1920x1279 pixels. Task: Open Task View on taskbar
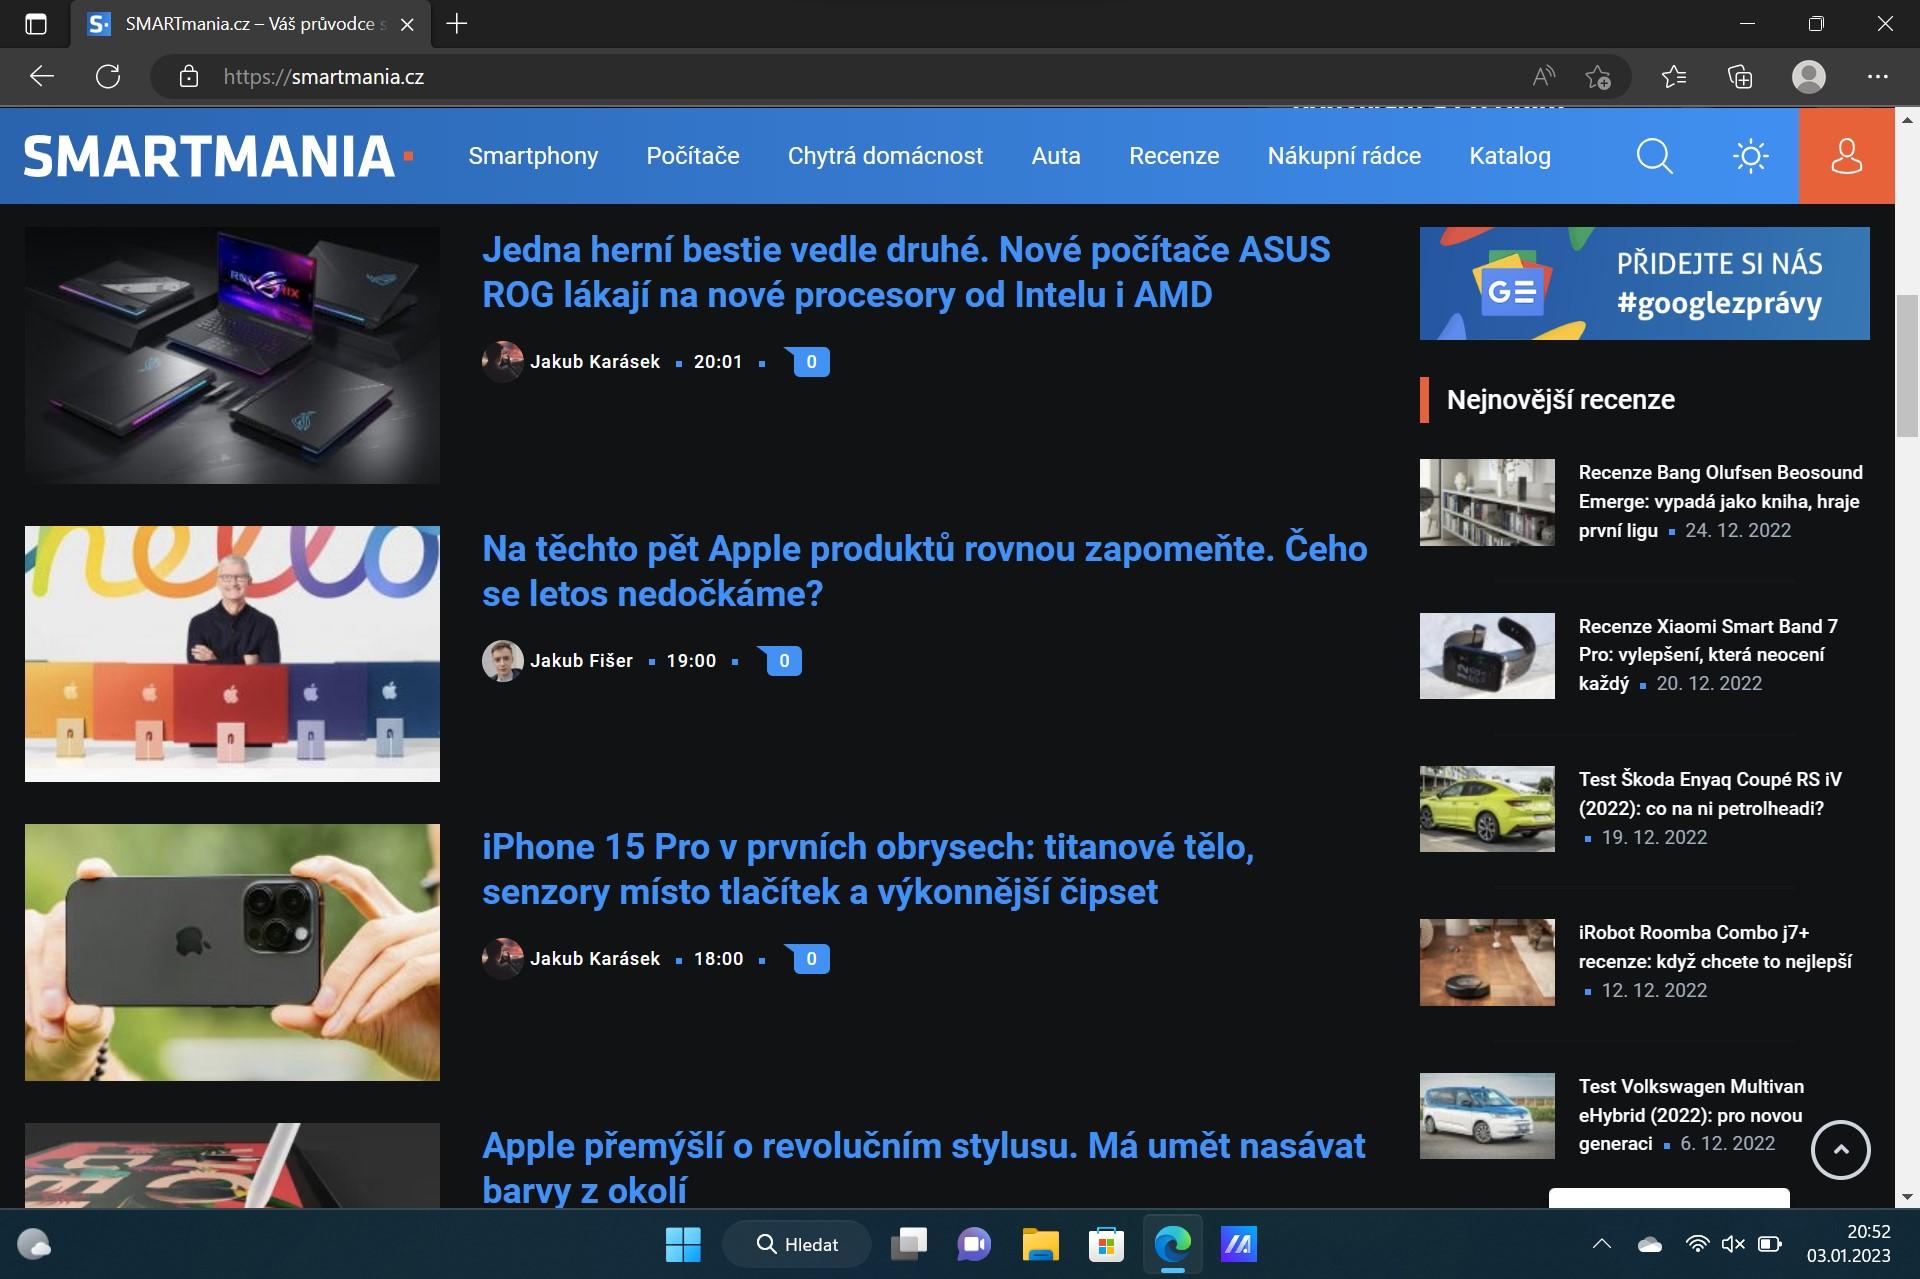click(x=909, y=1245)
